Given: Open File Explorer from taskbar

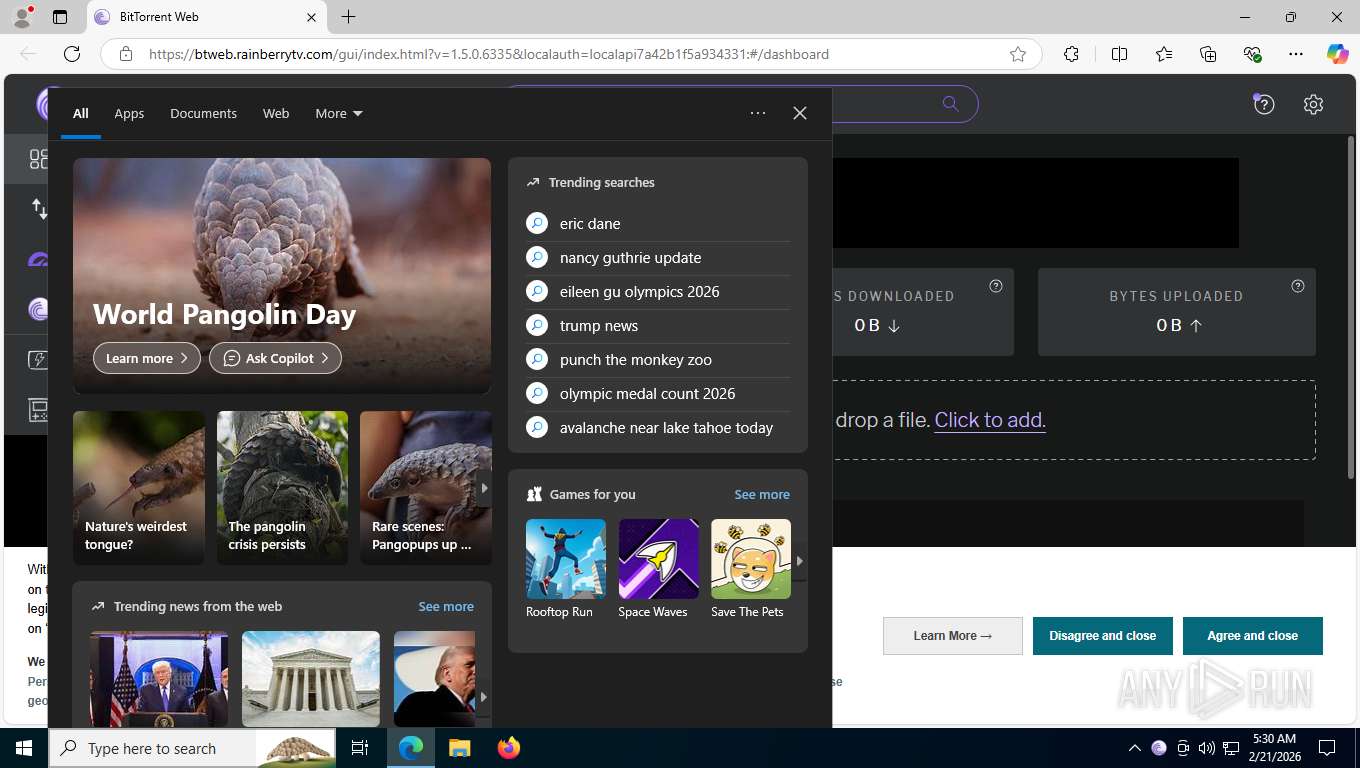Looking at the screenshot, I should 459,748.
